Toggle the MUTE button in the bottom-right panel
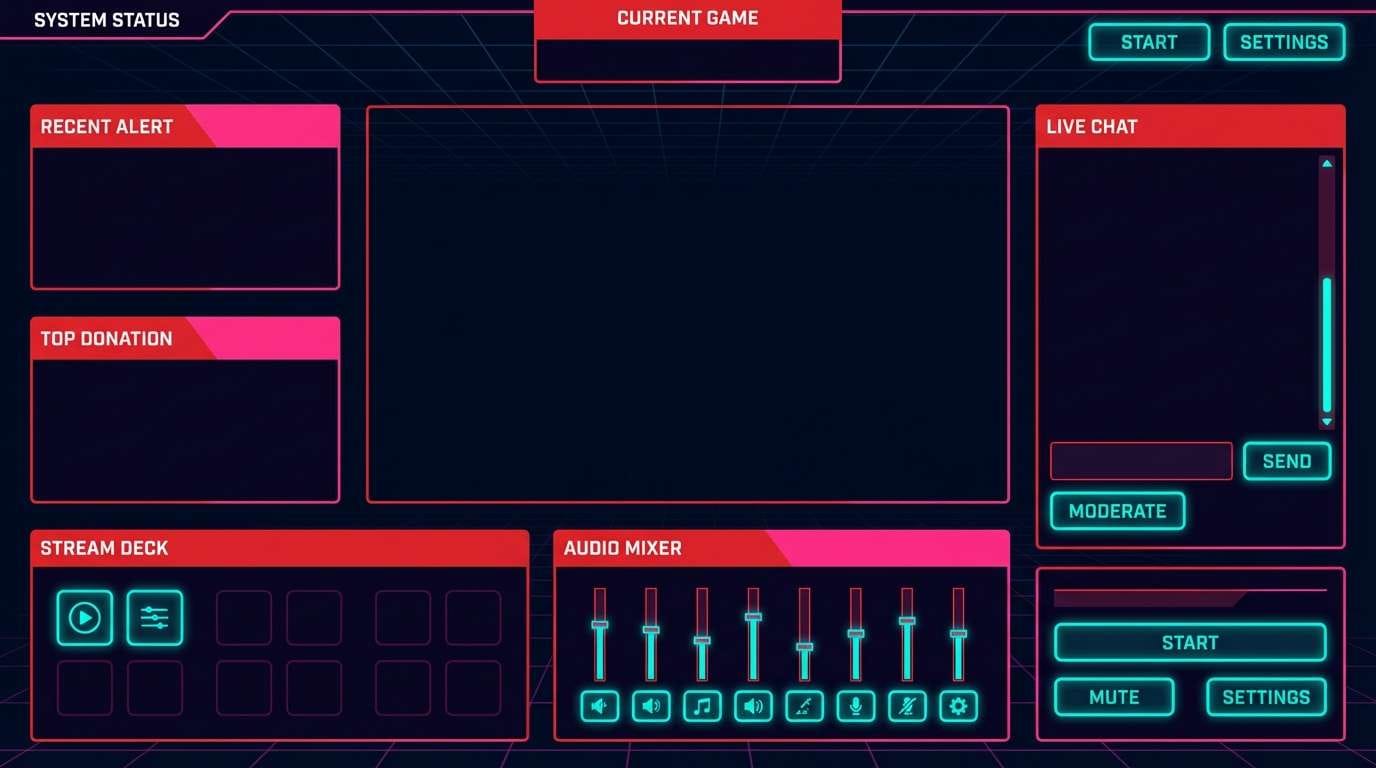The height and width of the screenshot is (768, 1376). point(1114,697)
